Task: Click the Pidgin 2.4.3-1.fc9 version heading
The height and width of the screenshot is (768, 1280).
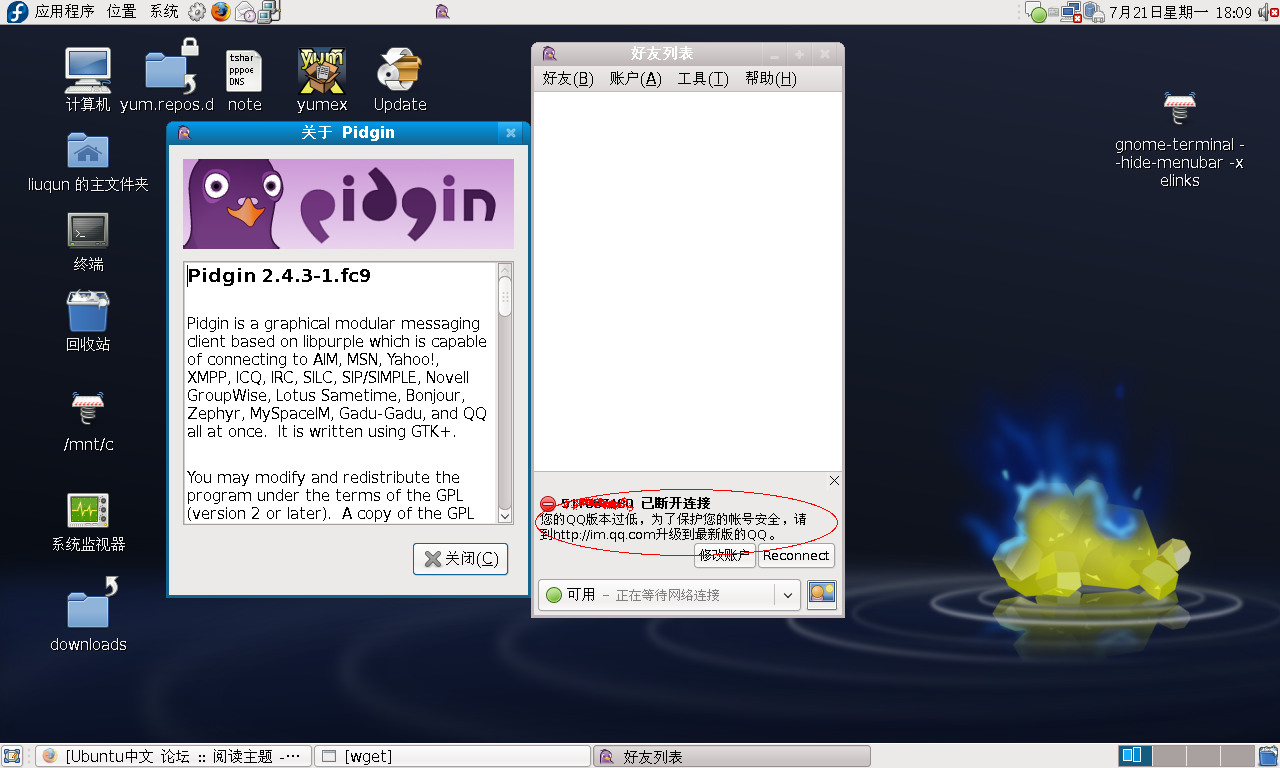Action: tap(279, 276)
